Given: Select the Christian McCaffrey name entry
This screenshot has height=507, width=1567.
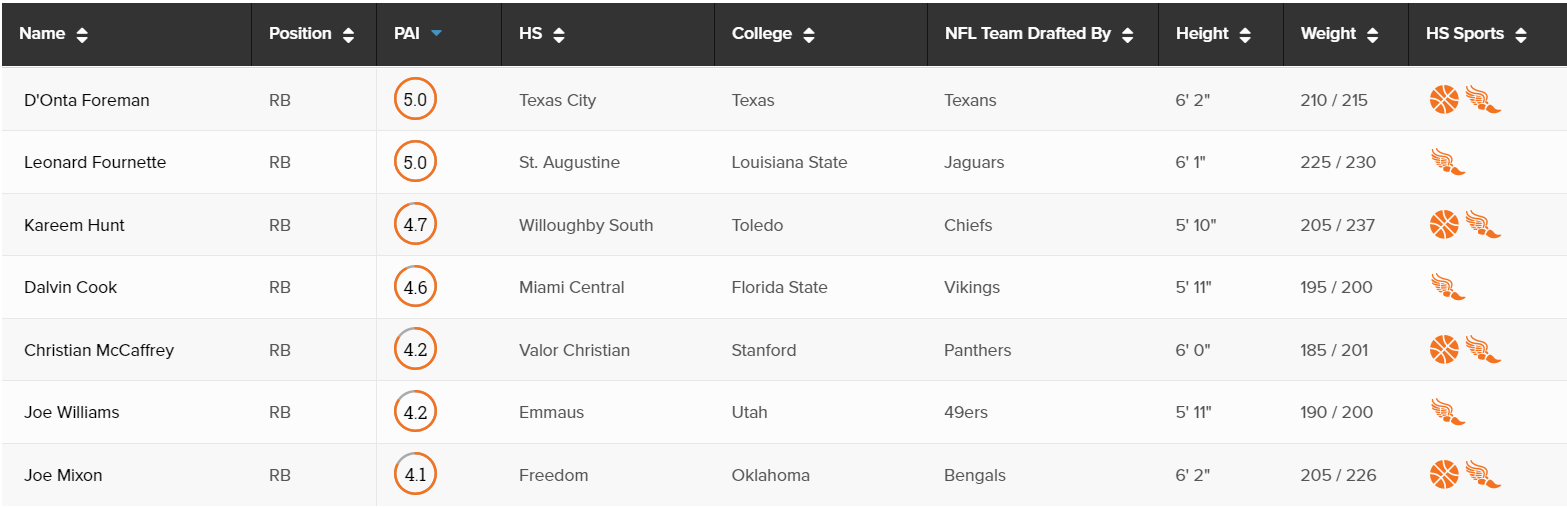Looking at the screenshot, I should pos(99,350).
